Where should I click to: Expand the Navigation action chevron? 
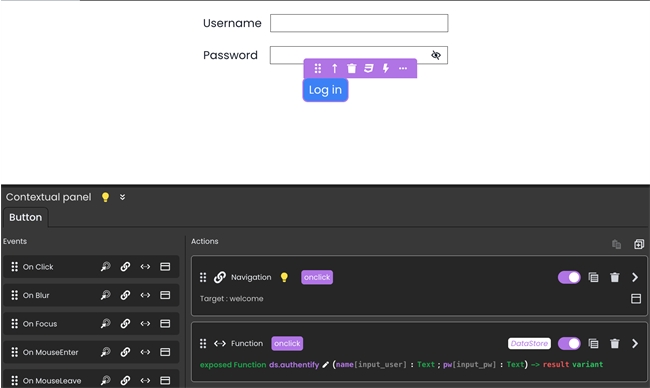(x=635, y=277)
